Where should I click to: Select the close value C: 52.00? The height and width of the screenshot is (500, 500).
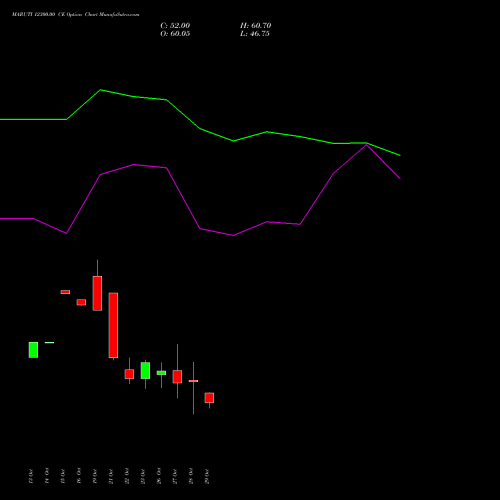tap(175, 26)
